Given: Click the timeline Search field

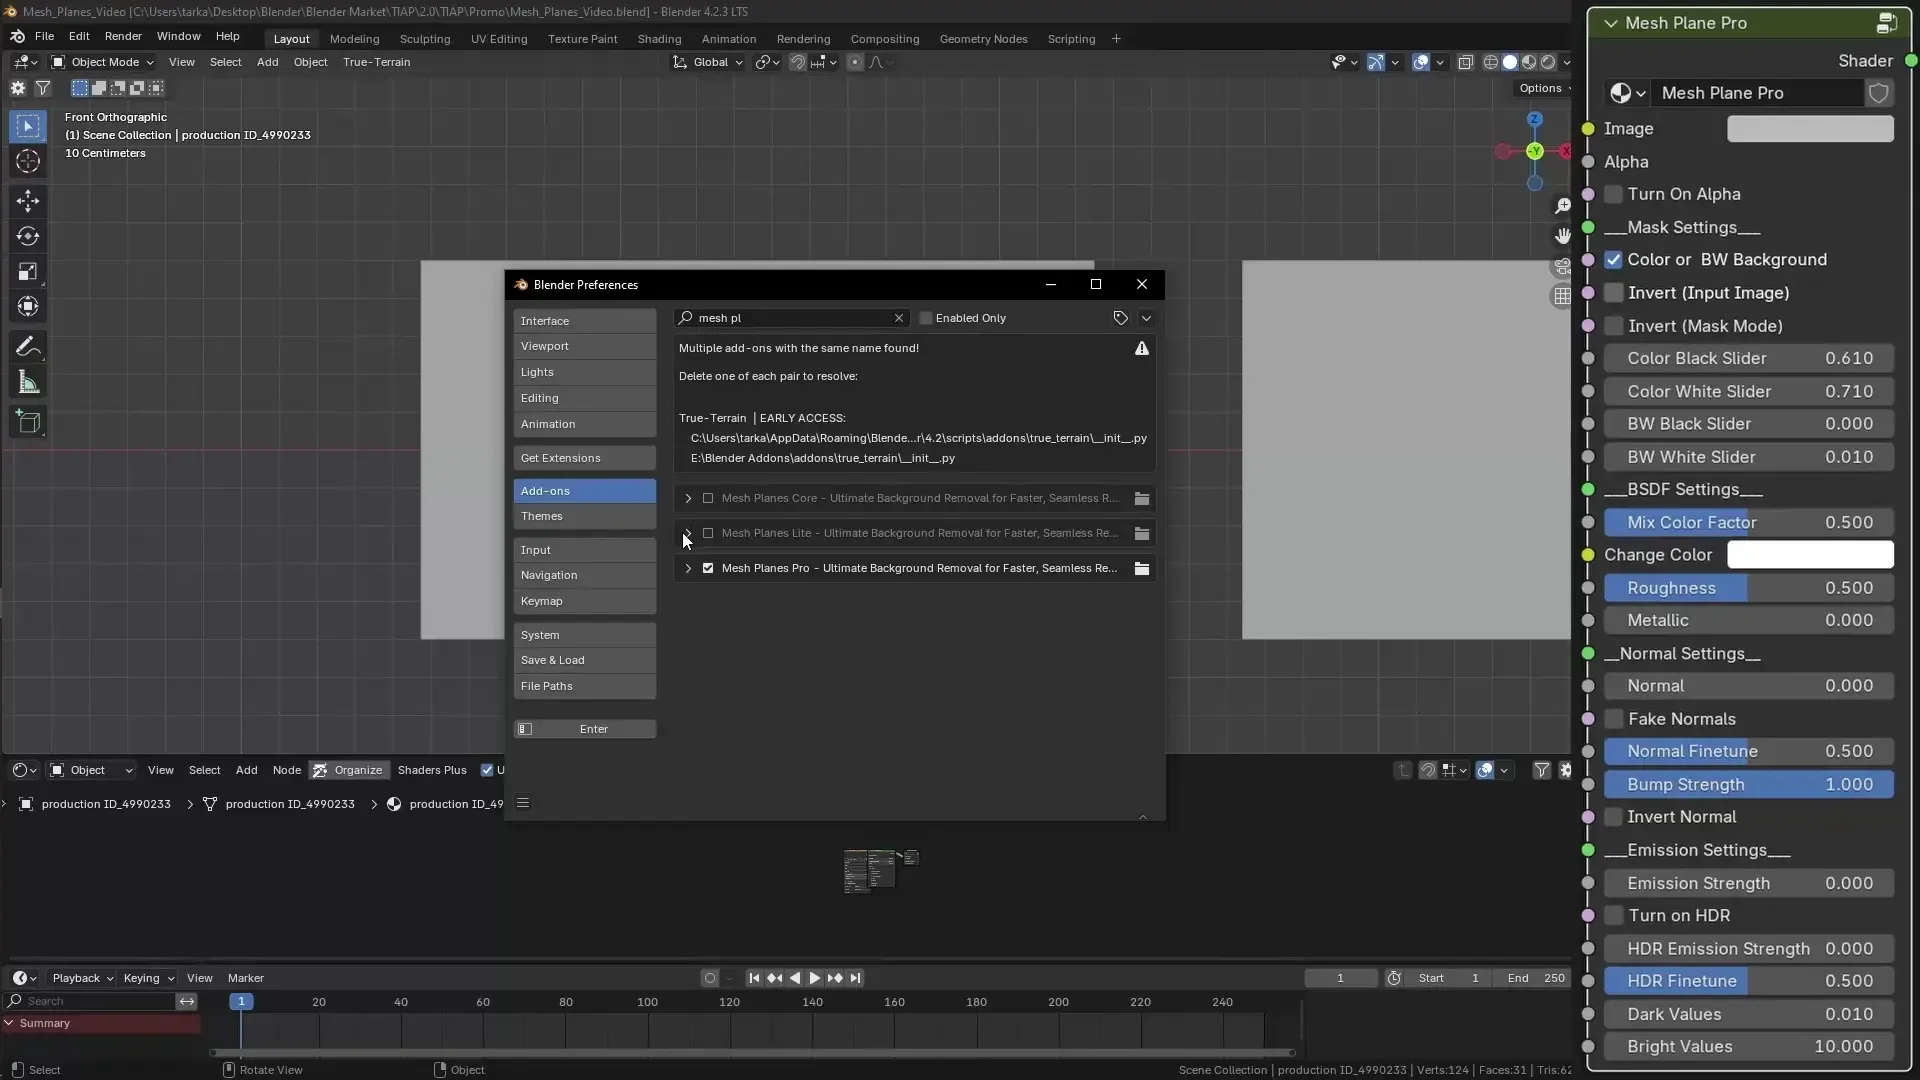Looking at the screenshot, I should click(90, 1001).
